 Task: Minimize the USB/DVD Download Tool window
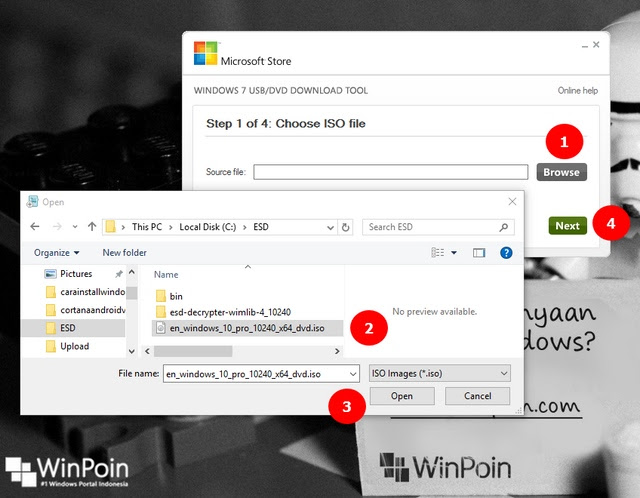(585, 45)
